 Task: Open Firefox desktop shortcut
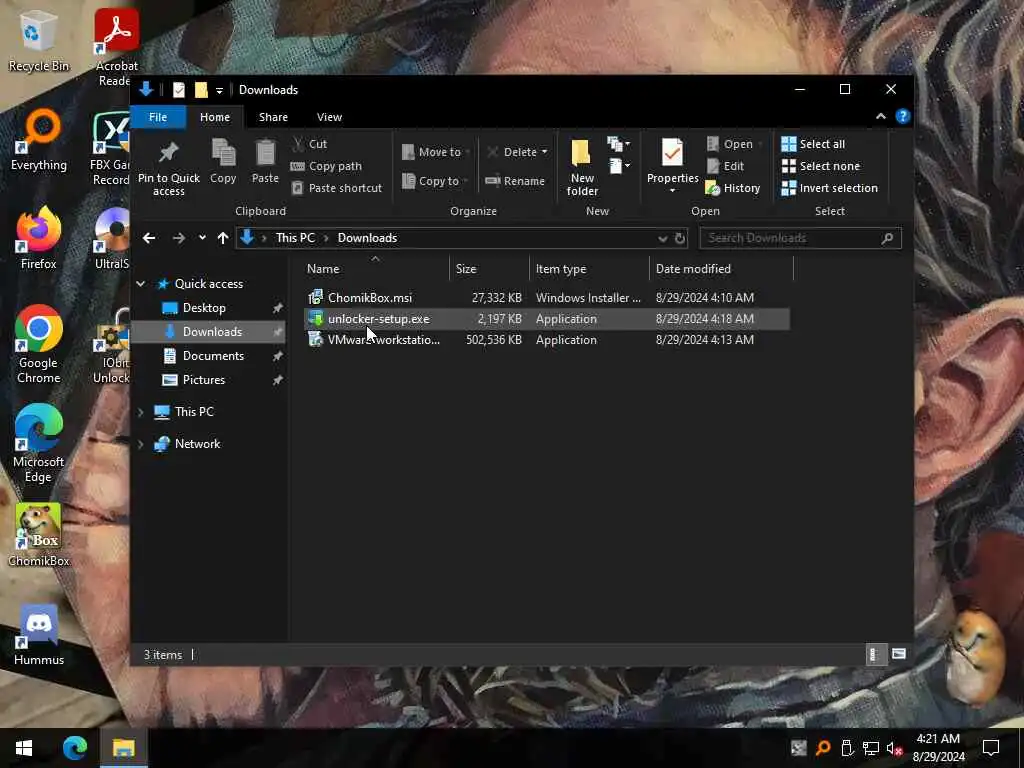coord(39,239)
